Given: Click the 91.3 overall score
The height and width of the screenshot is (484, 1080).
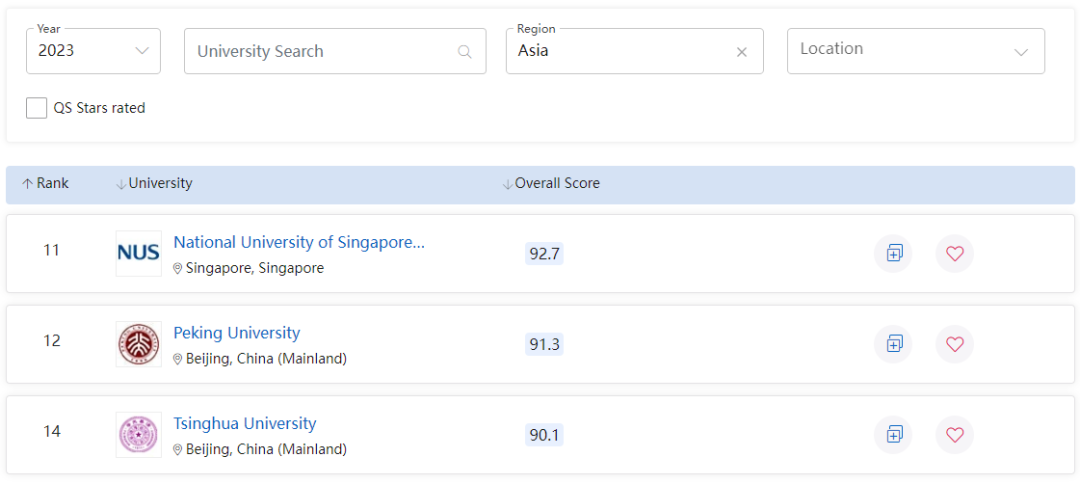Looking at the screenshot, I should (544, 344).
